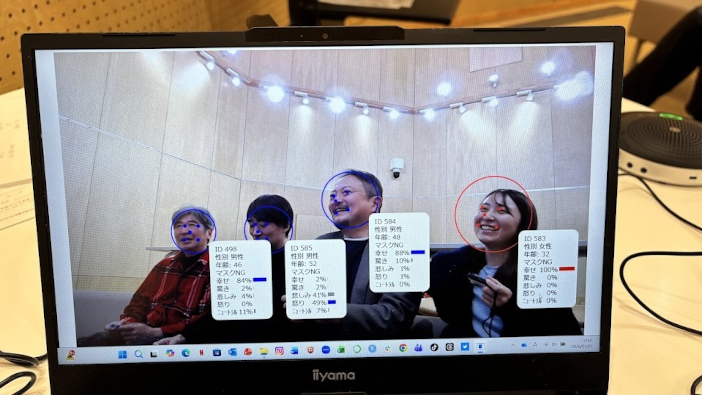The width and height of the screenshot is (702, 395).
Task: Open the red N Netflix icon
Action: pyautogui.click(x=201, y=352)
